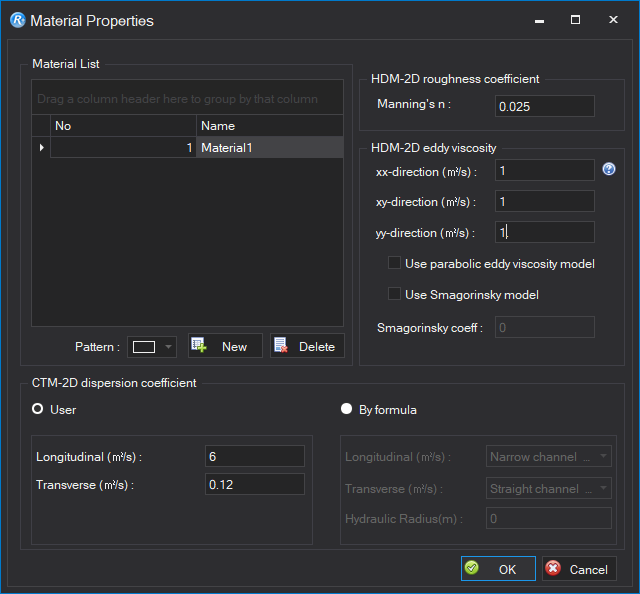
Task: Confirm with the OK button
Action: [x=498, y=569]
